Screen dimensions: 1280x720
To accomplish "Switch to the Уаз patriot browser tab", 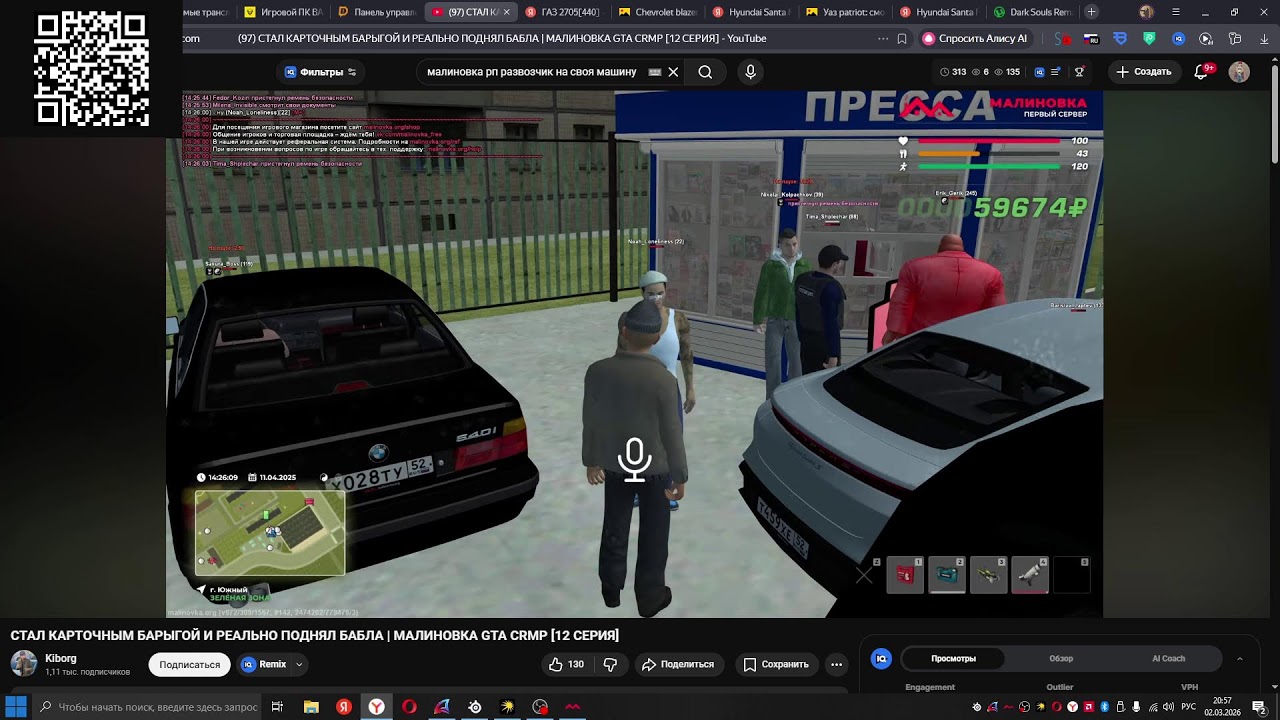I will point(846,12).
